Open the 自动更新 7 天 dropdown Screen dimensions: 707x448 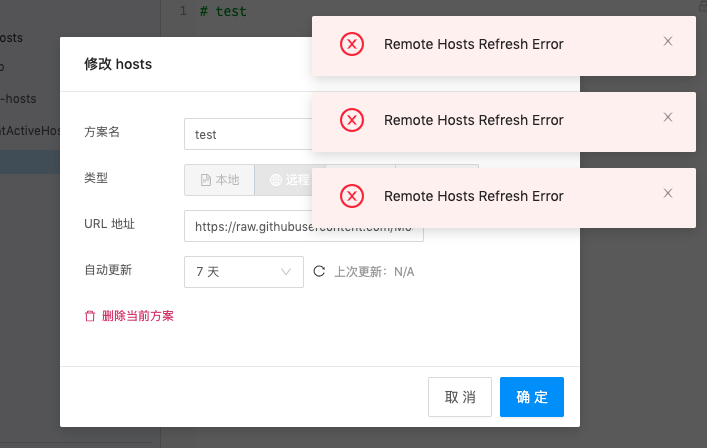tap(244, 272)
